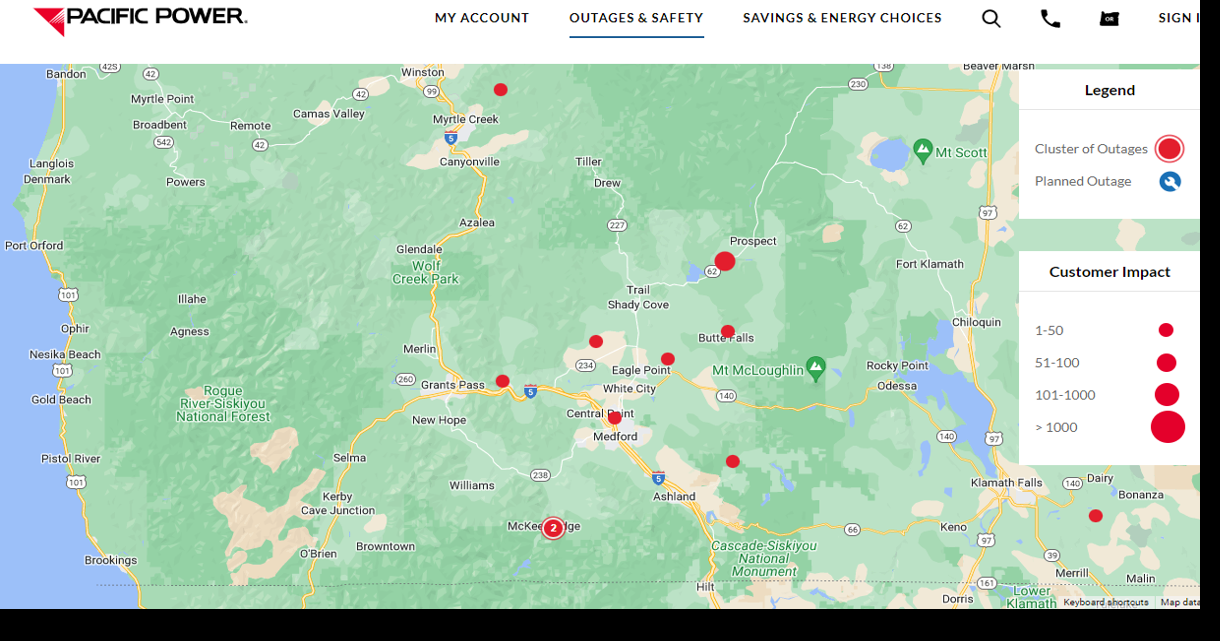
Task: Click the 51-100 customer impact dot
Action: 1166,362
